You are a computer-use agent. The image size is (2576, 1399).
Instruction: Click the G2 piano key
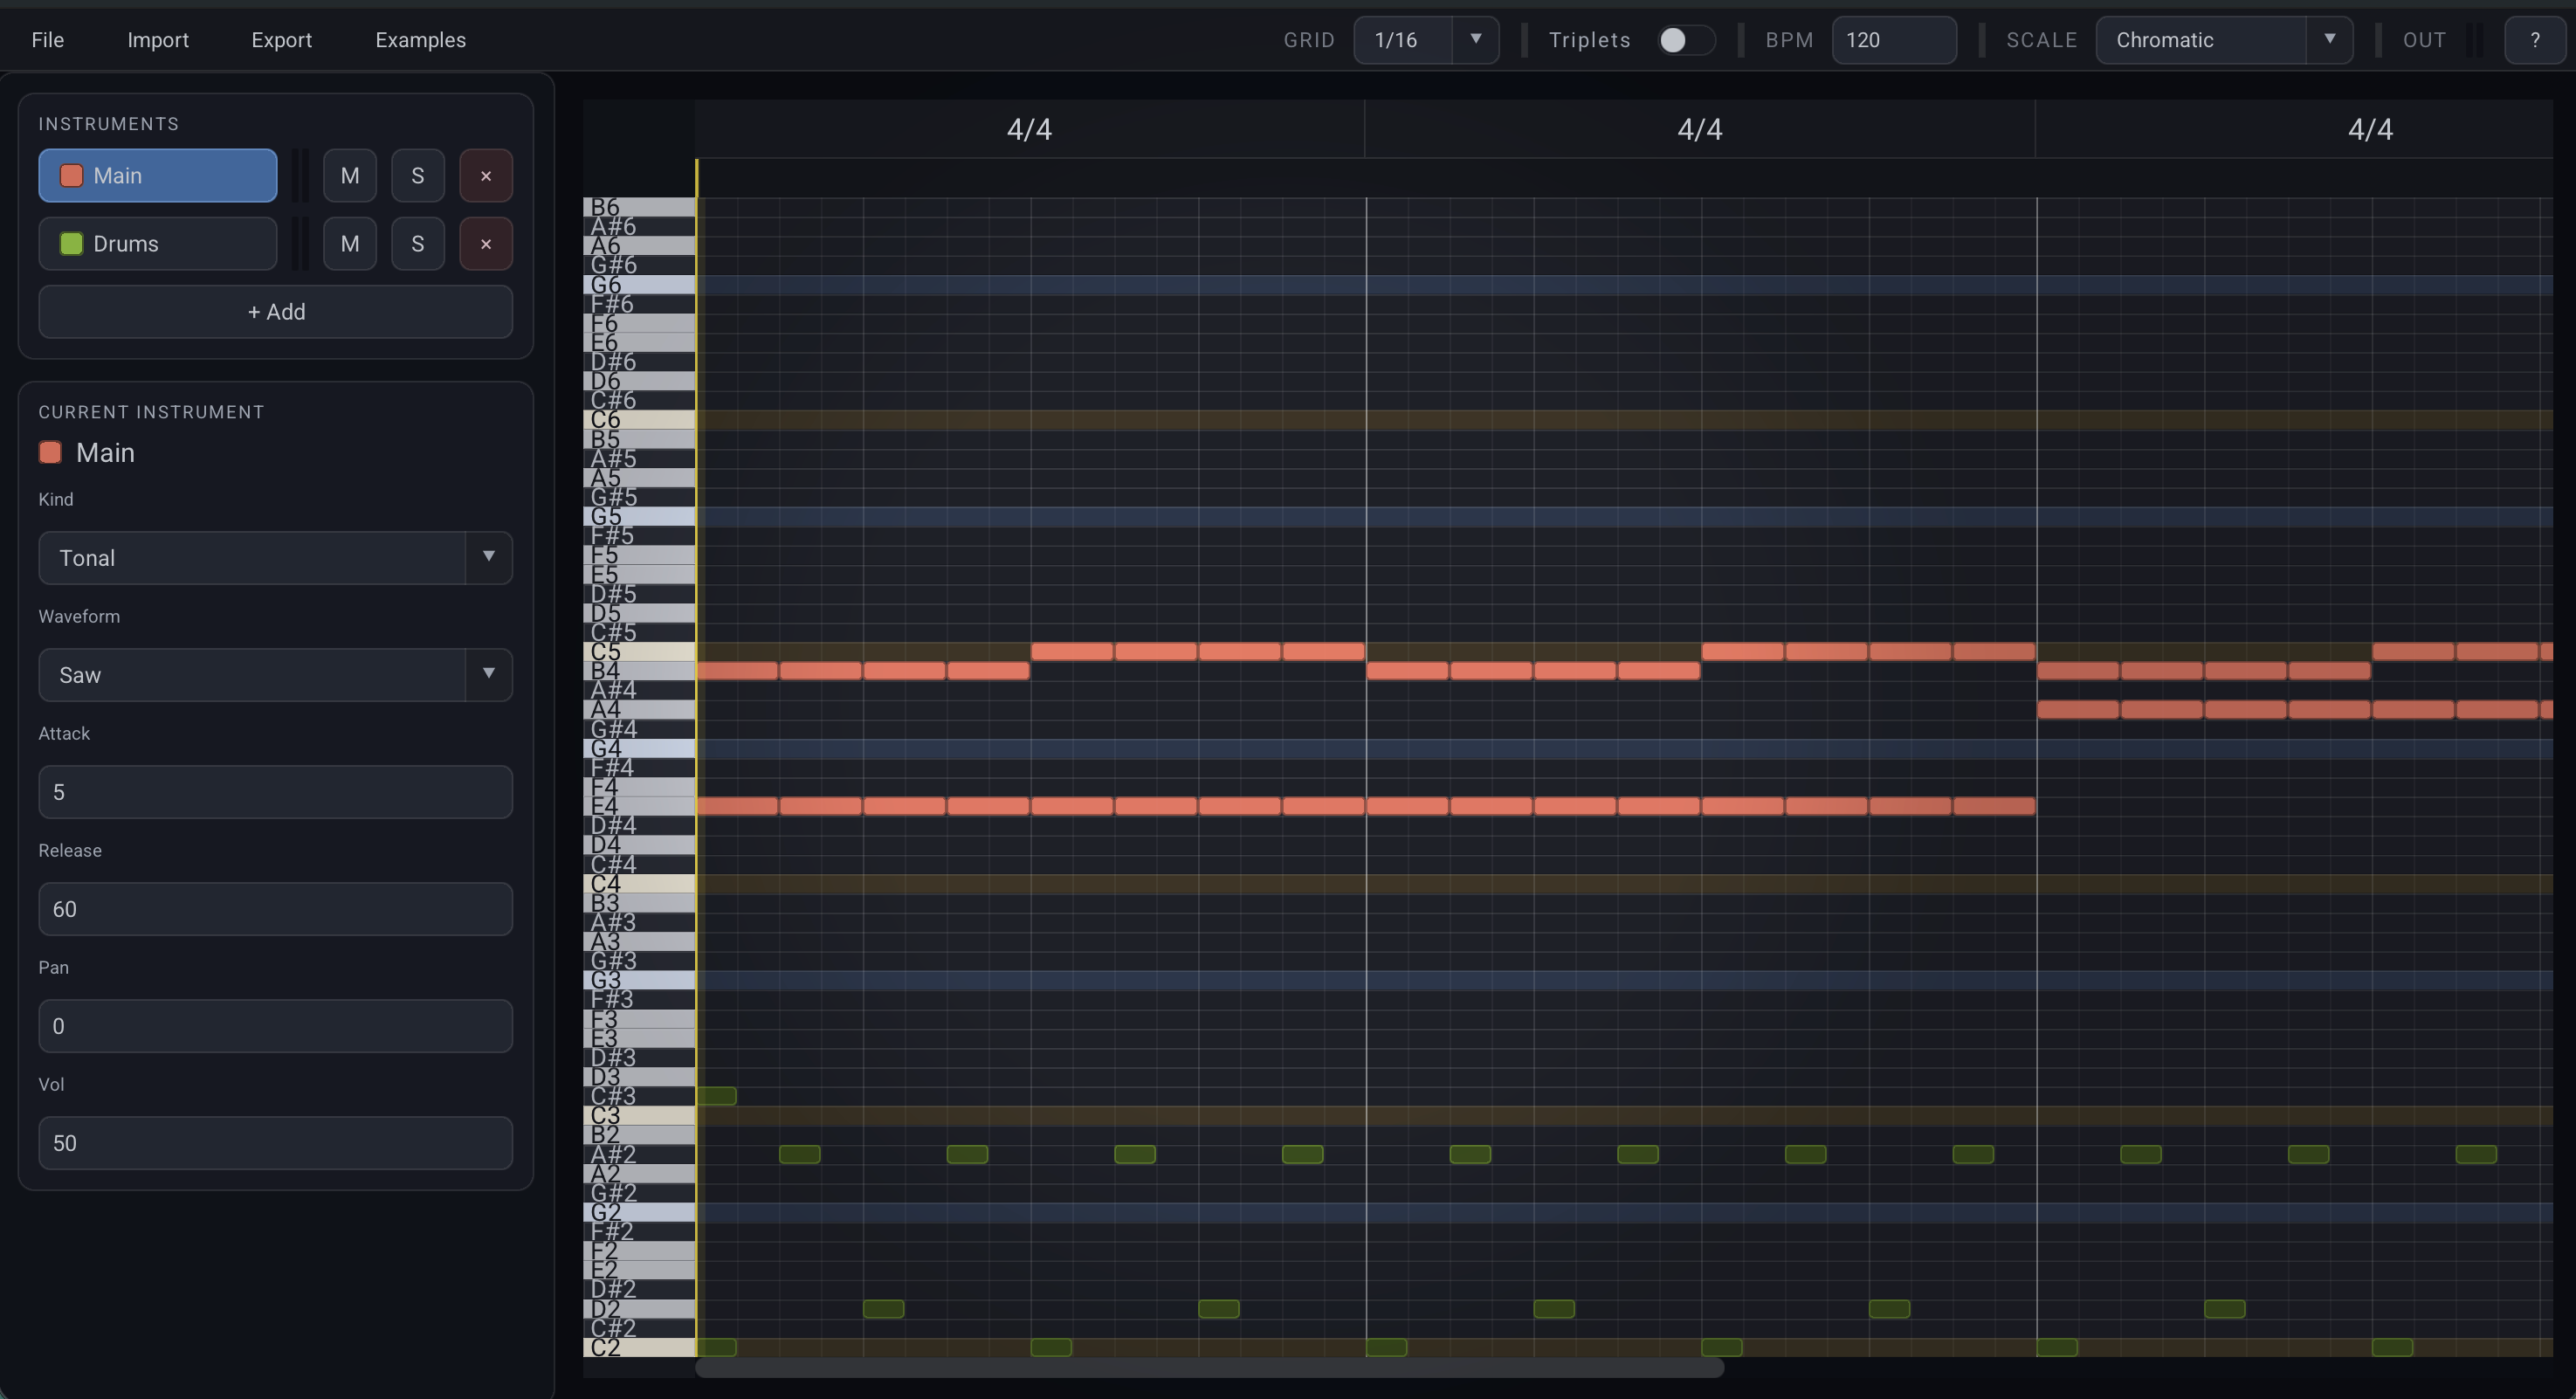639,1213
